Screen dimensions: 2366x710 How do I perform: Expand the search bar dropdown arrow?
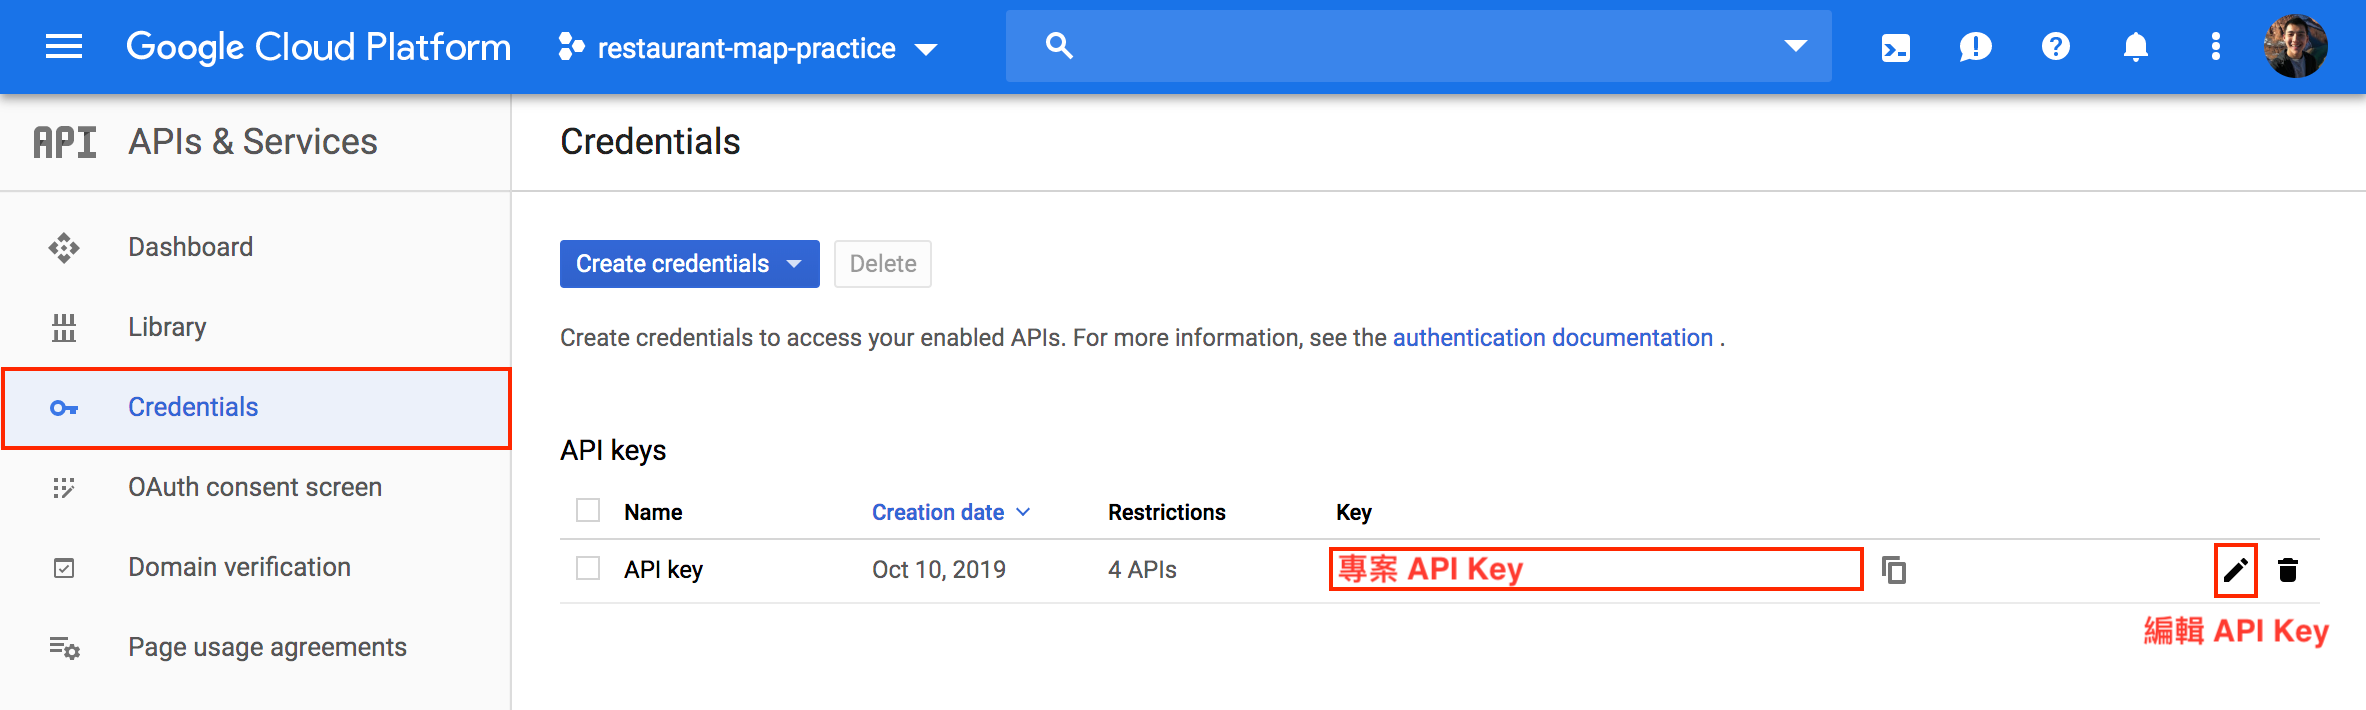[x=1796, y=46]
